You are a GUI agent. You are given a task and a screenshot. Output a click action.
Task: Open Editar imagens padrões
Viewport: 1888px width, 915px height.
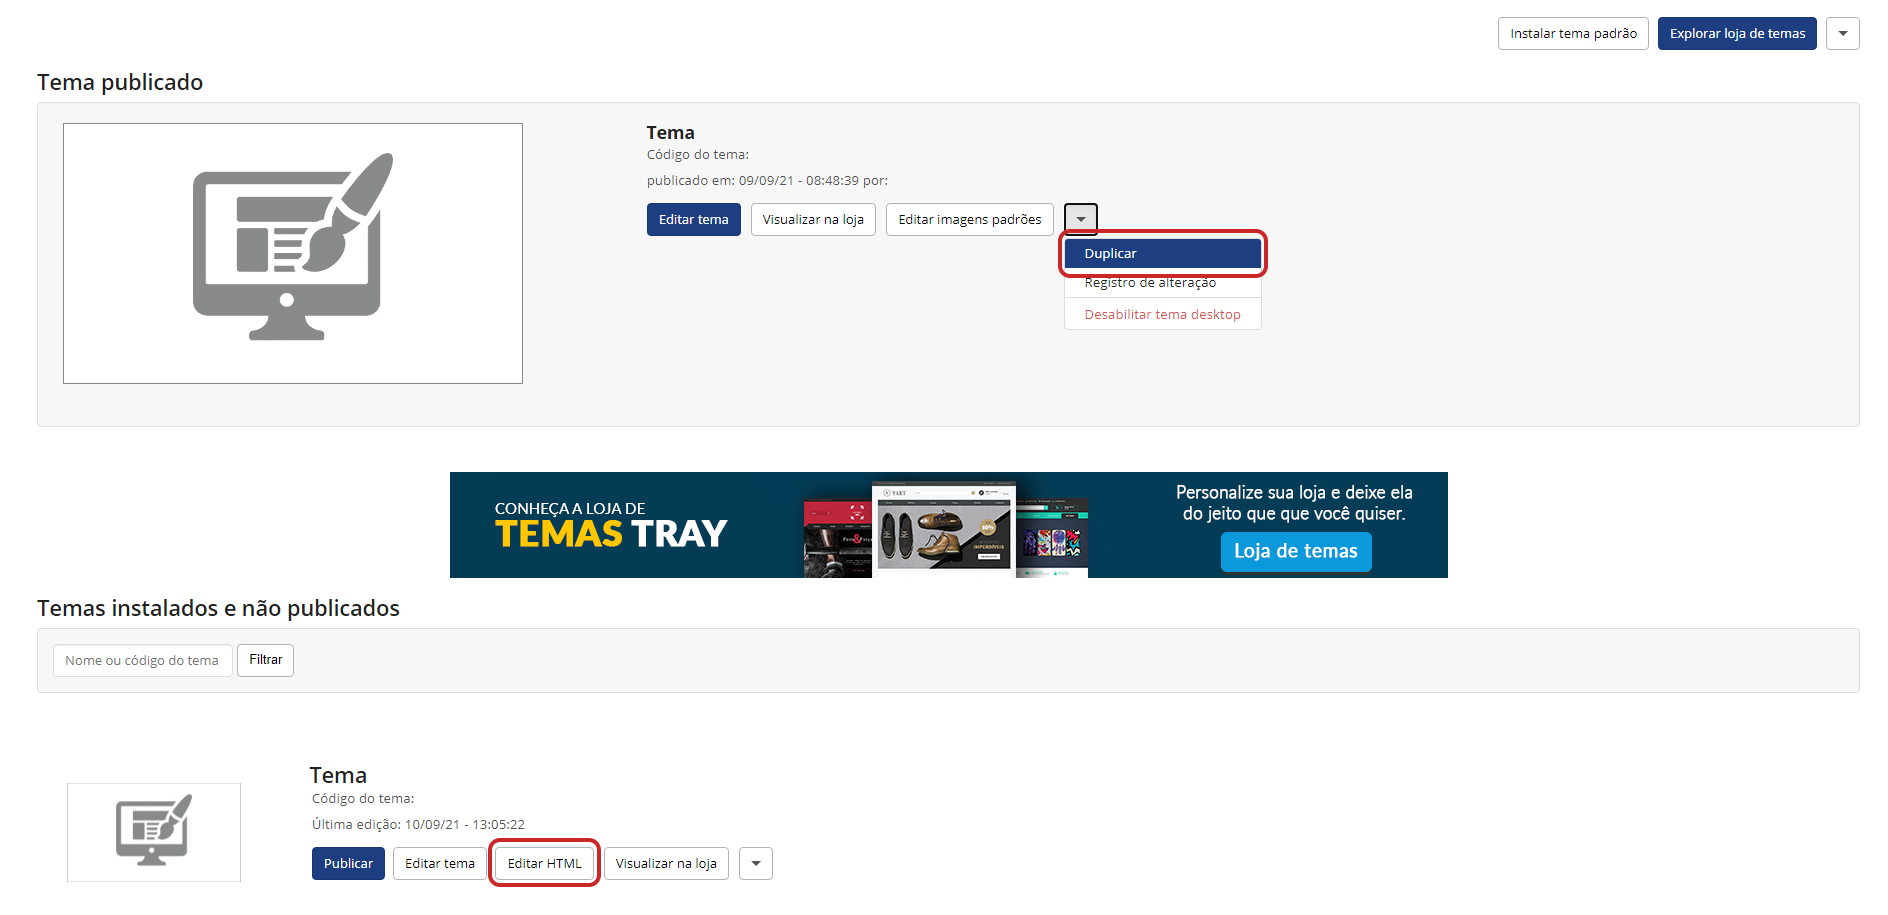968,220
